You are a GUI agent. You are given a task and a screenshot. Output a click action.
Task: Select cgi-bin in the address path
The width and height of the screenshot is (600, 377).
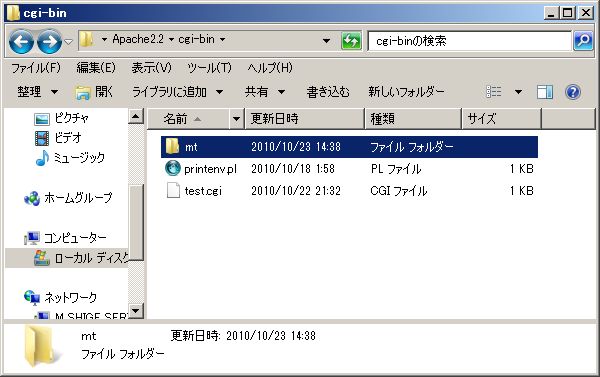tap(197, 39)
